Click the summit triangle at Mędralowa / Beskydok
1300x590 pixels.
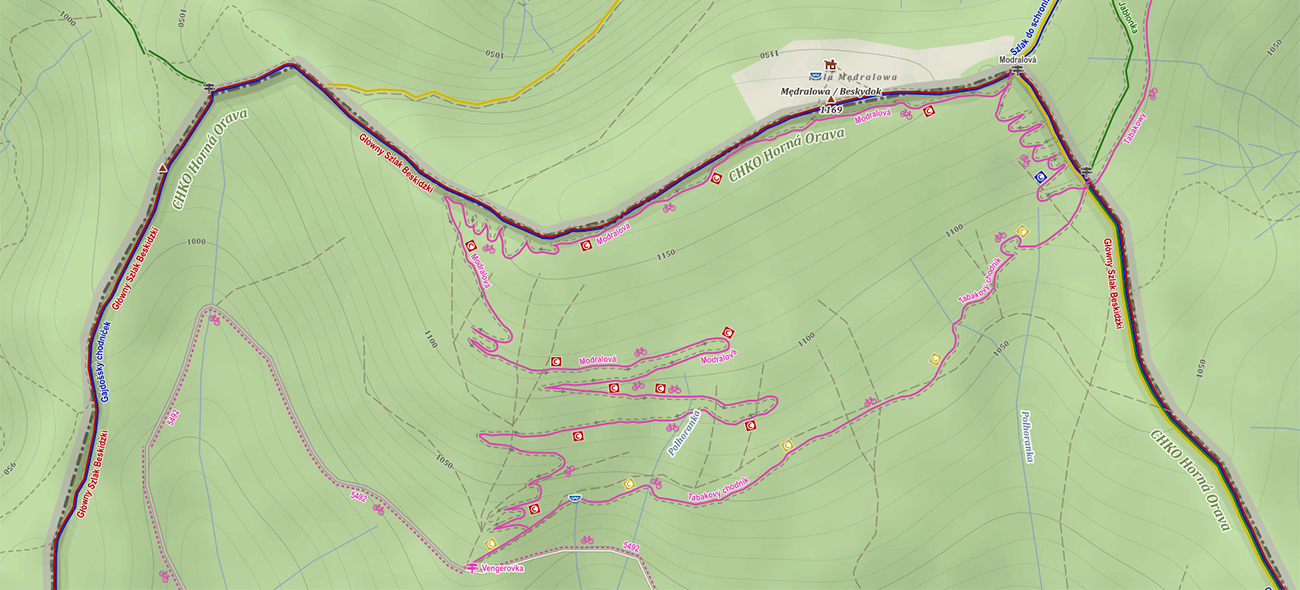pos(829,100)
